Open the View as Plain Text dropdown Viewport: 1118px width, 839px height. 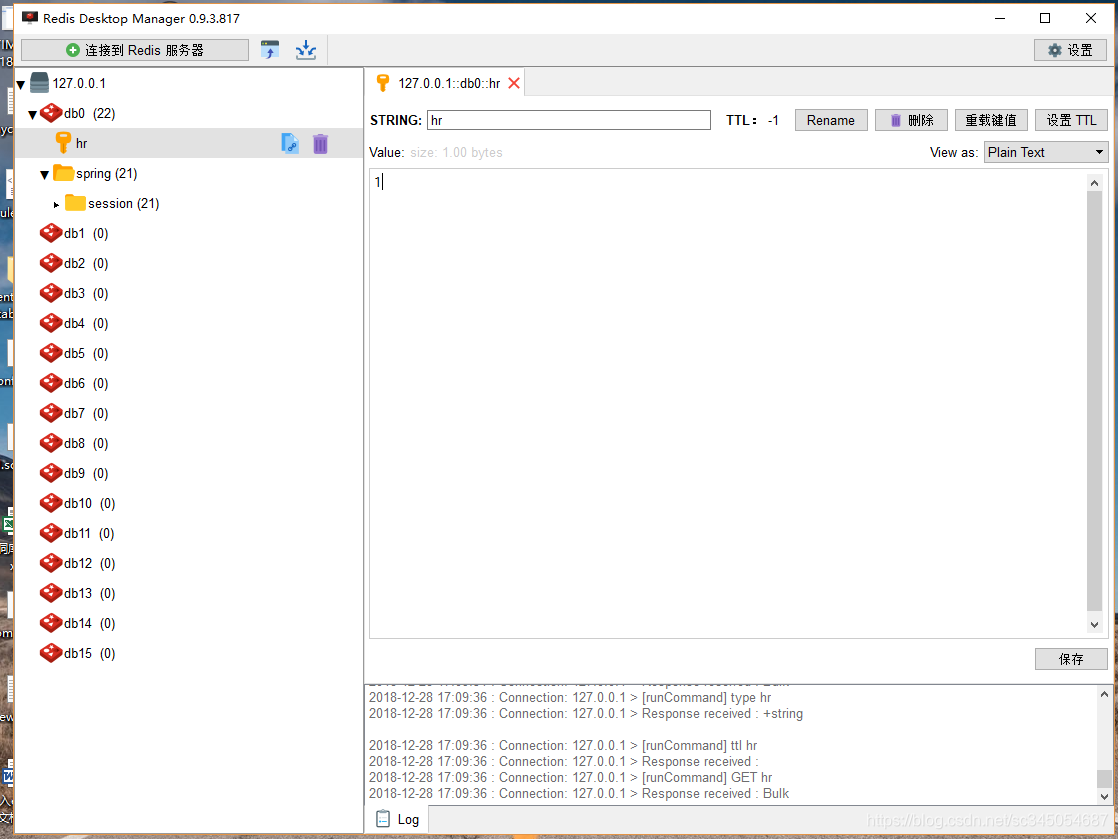click(x=1045, y=153)
